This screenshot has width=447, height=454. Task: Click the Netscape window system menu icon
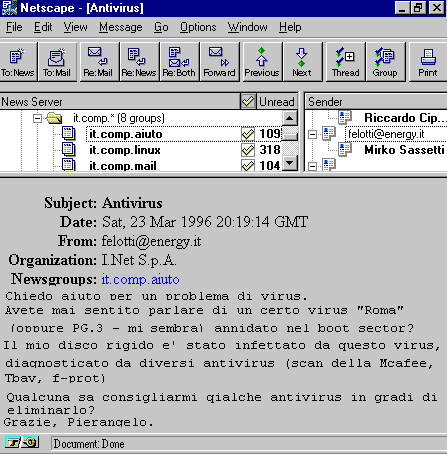point(9,8)
